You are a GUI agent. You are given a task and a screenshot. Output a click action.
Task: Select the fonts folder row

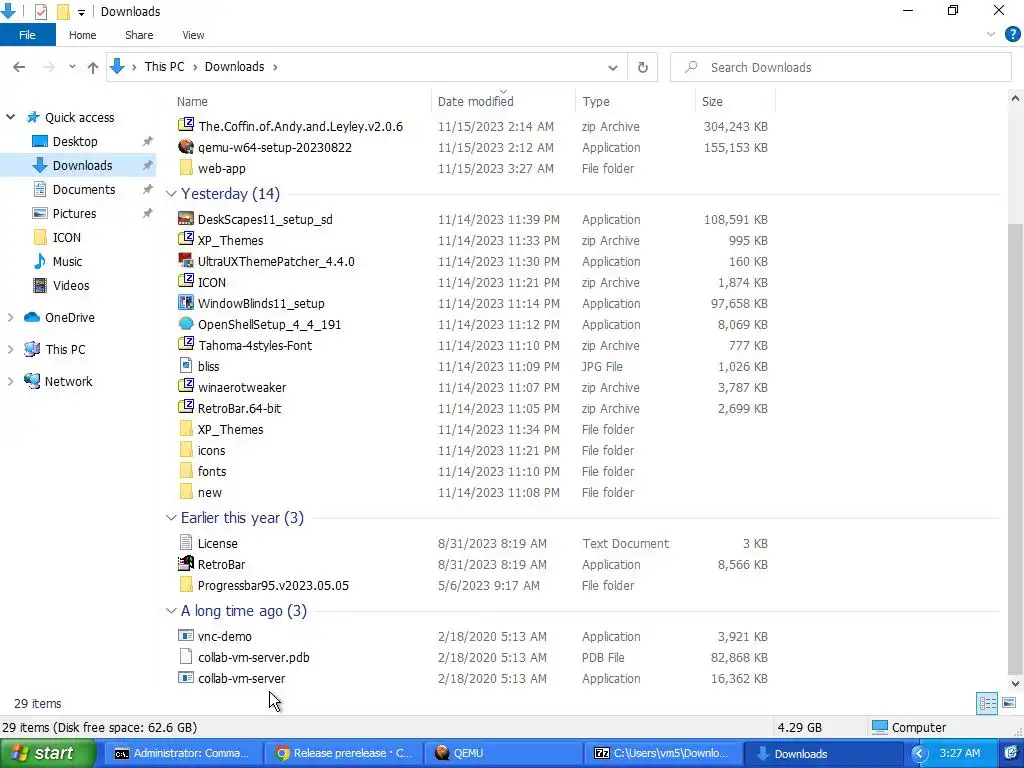point(473,471)
